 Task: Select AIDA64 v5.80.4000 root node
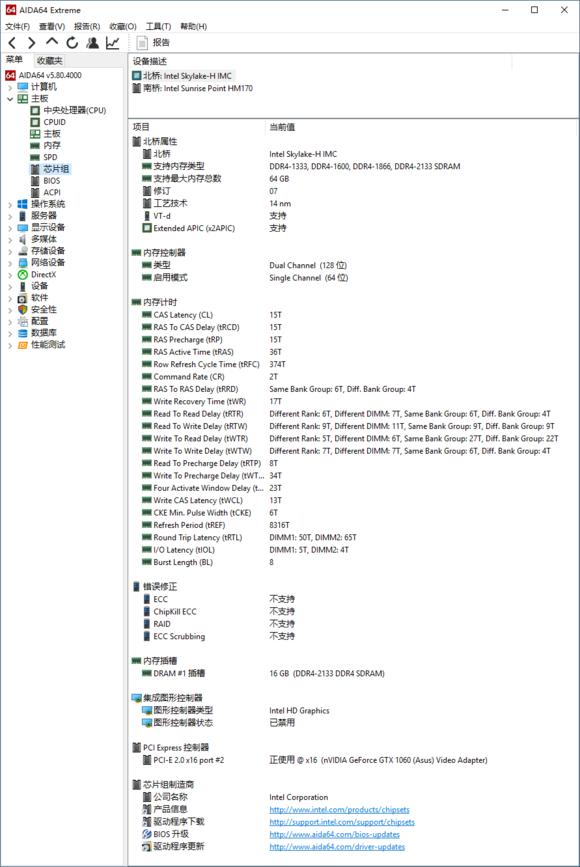[50, 75]
